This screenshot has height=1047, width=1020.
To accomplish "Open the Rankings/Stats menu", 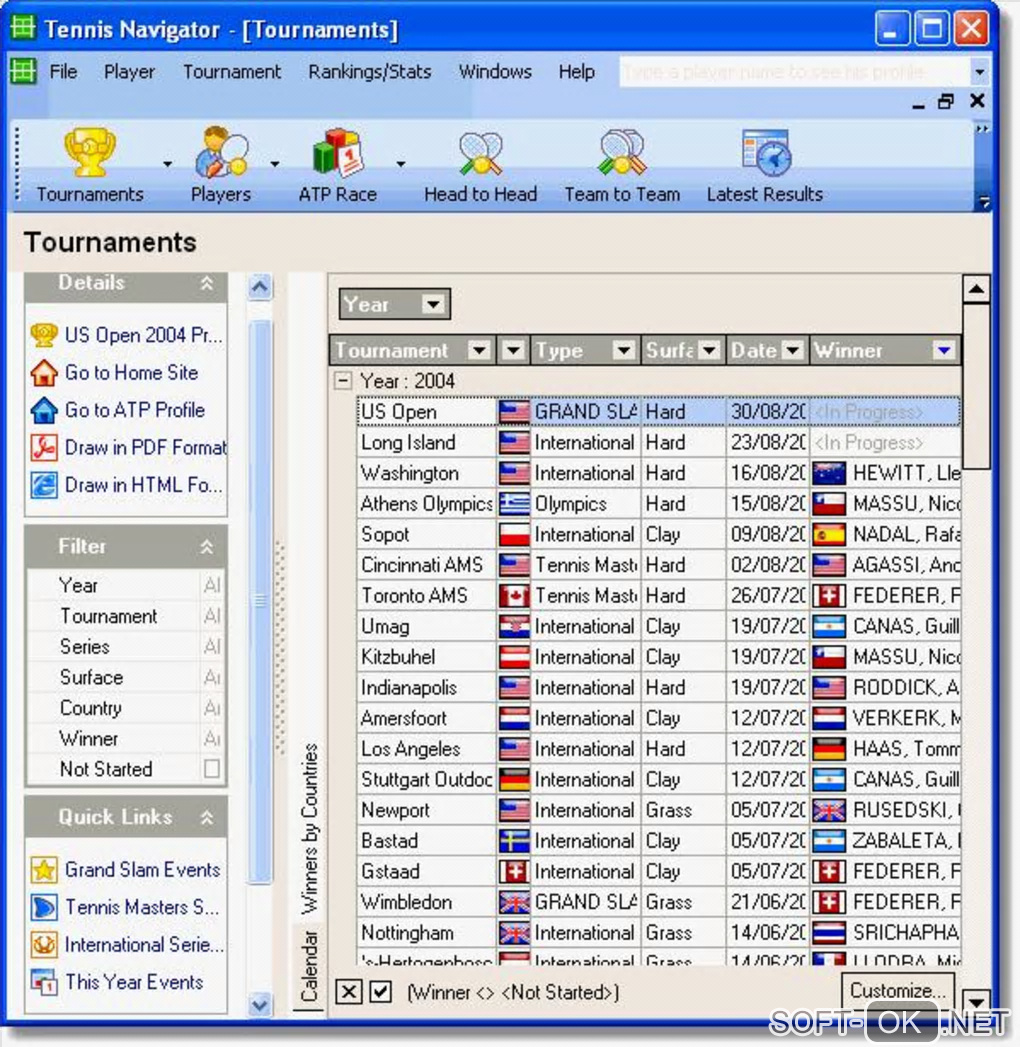I will coord(370,71).
